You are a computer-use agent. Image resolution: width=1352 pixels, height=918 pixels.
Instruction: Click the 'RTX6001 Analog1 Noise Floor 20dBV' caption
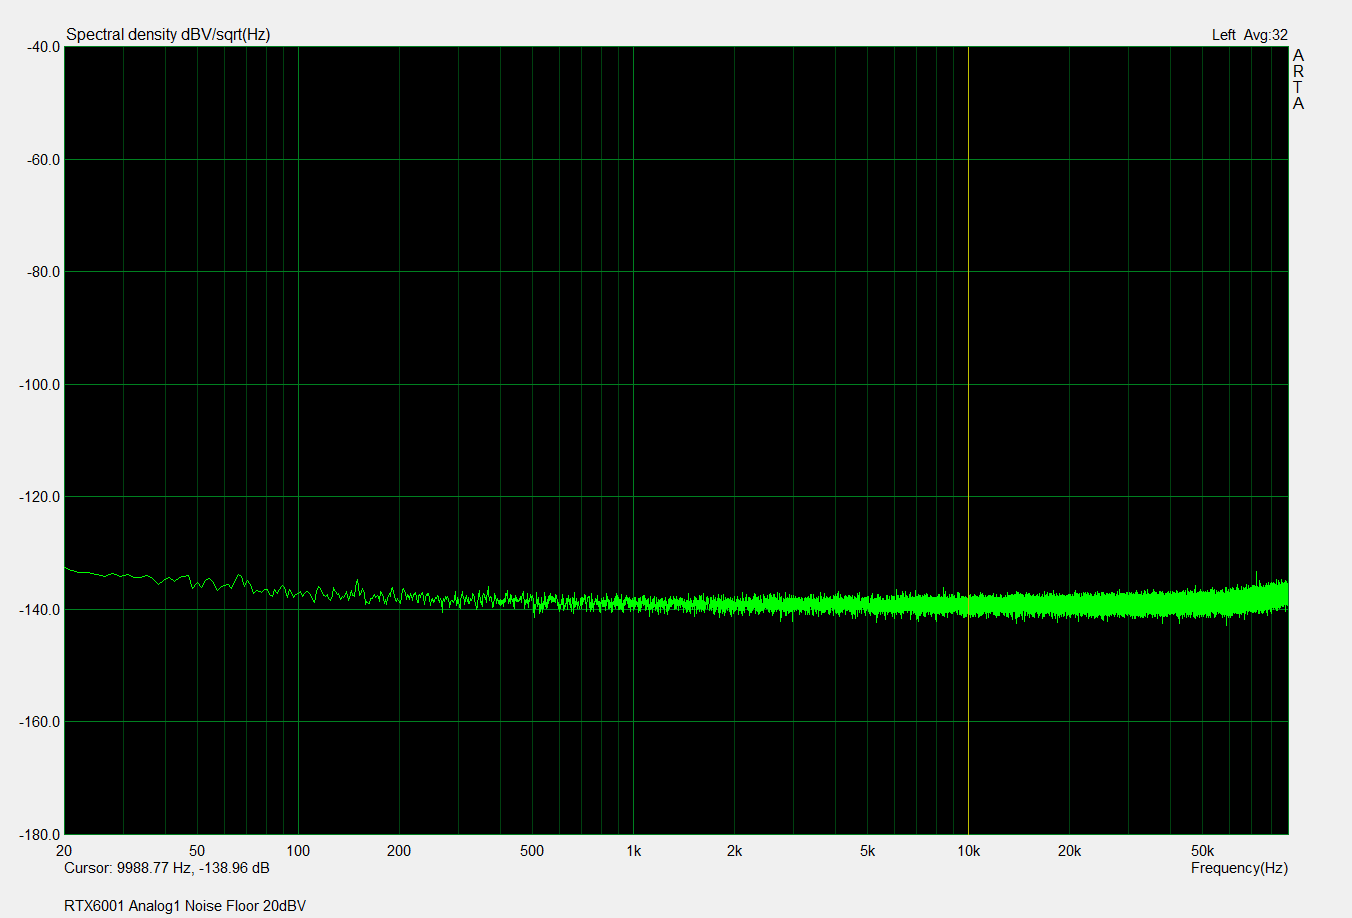pyautogui.click(x=185, y=906)
